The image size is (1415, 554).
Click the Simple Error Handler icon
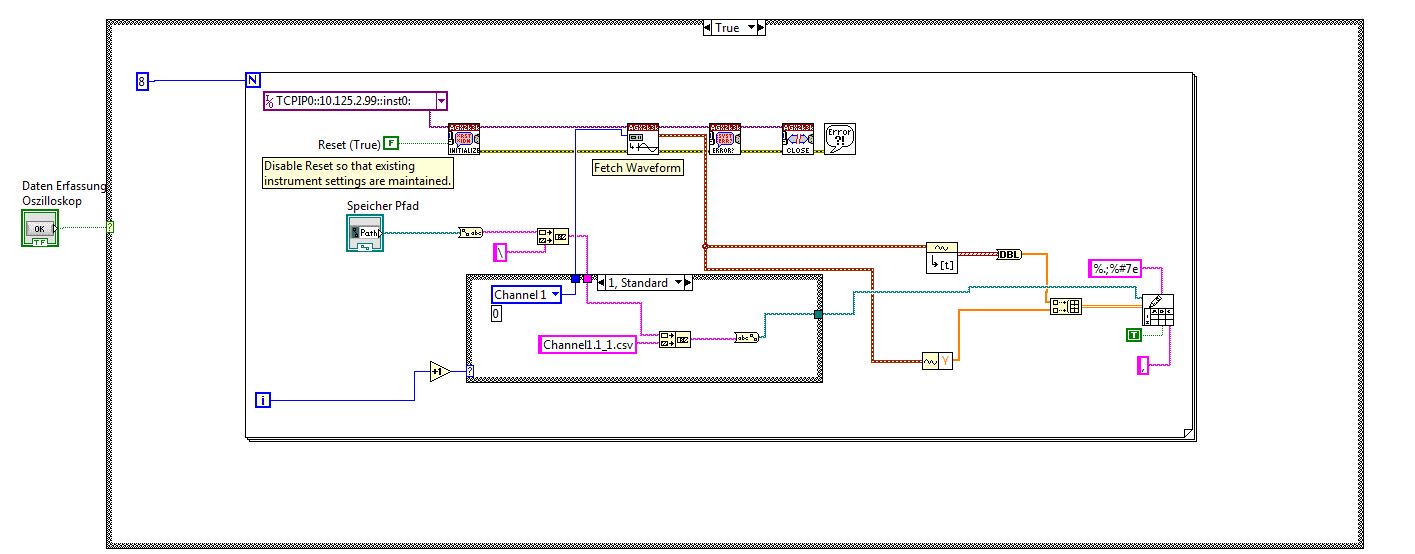840,139
